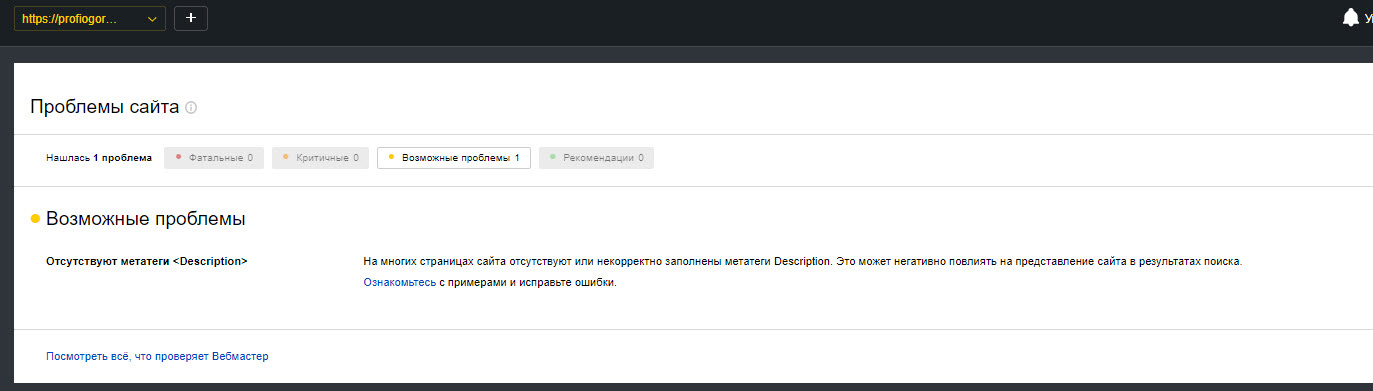This screenshot has width=1373, height=391.
Task: Click the Возможные проблемы section heading
Action: click(146, 218)
